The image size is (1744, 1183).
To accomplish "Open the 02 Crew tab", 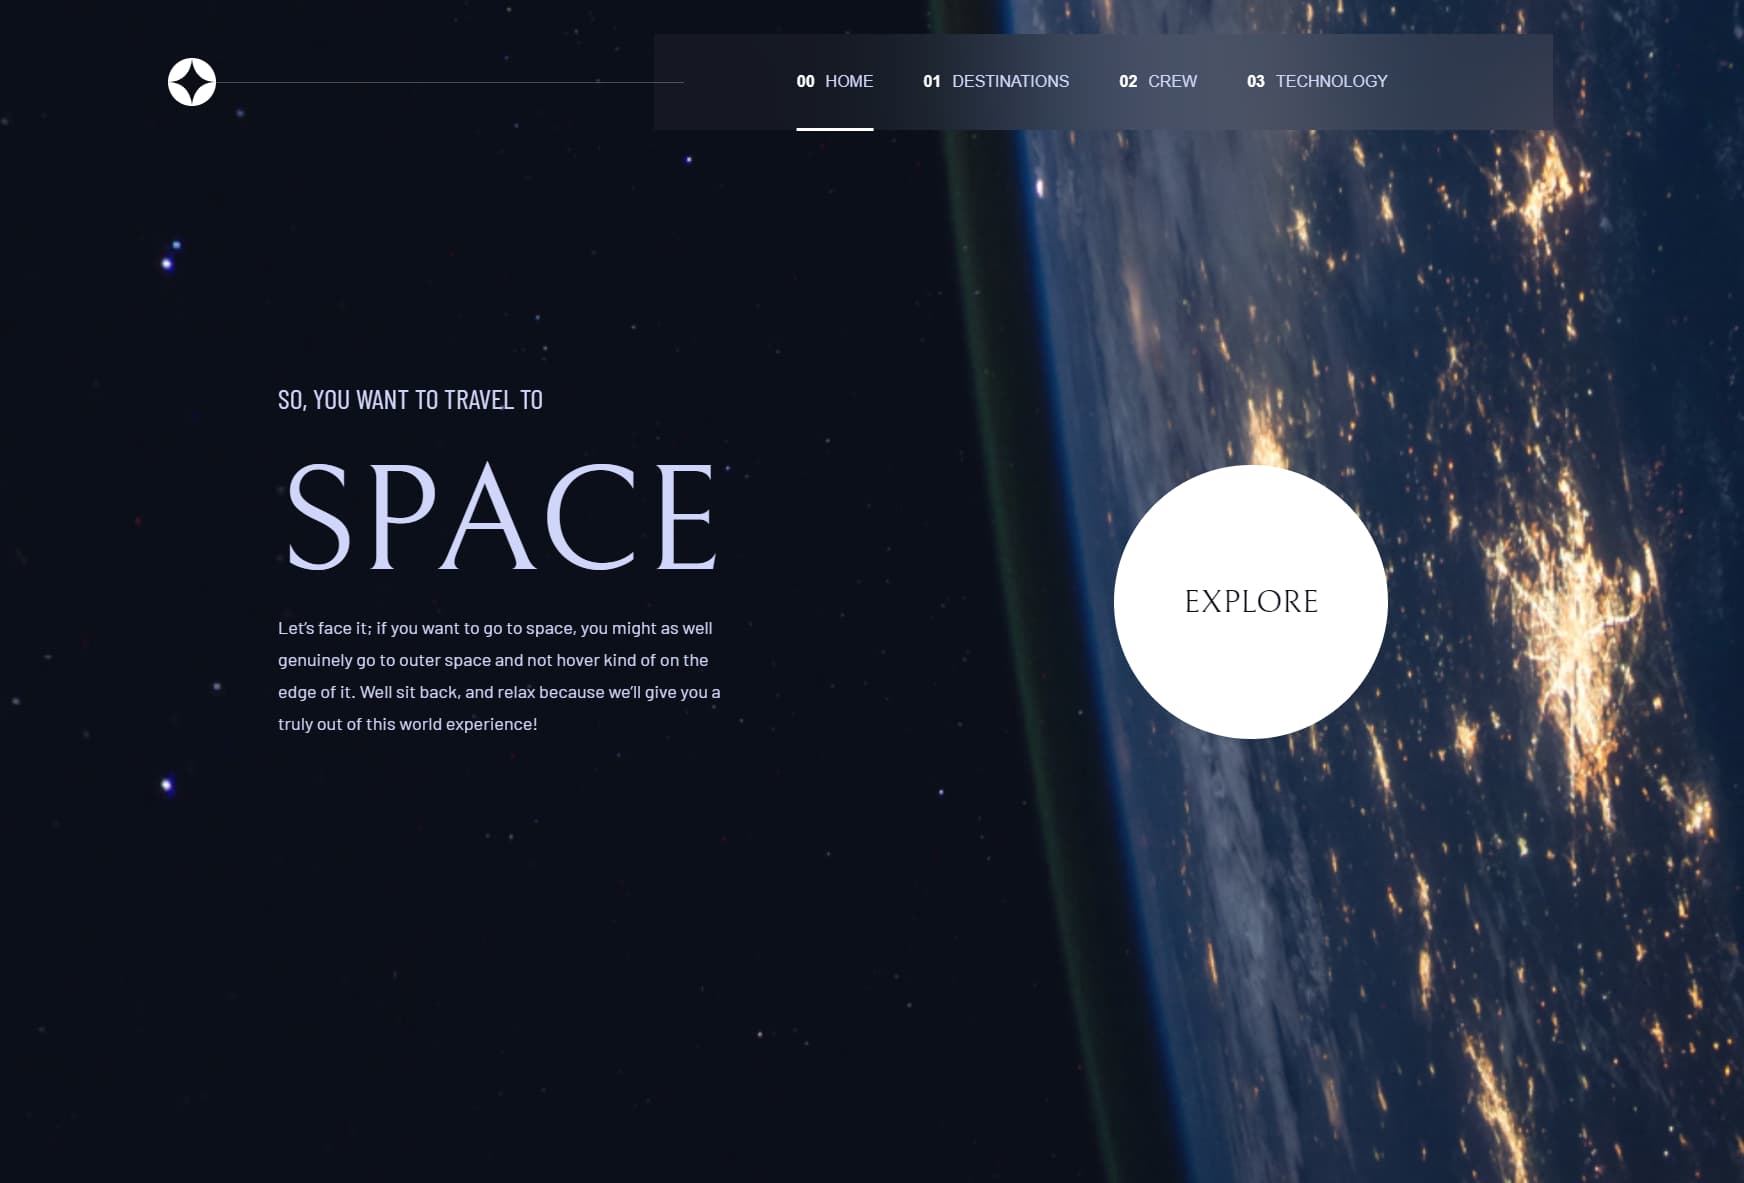I will 1158,82.
